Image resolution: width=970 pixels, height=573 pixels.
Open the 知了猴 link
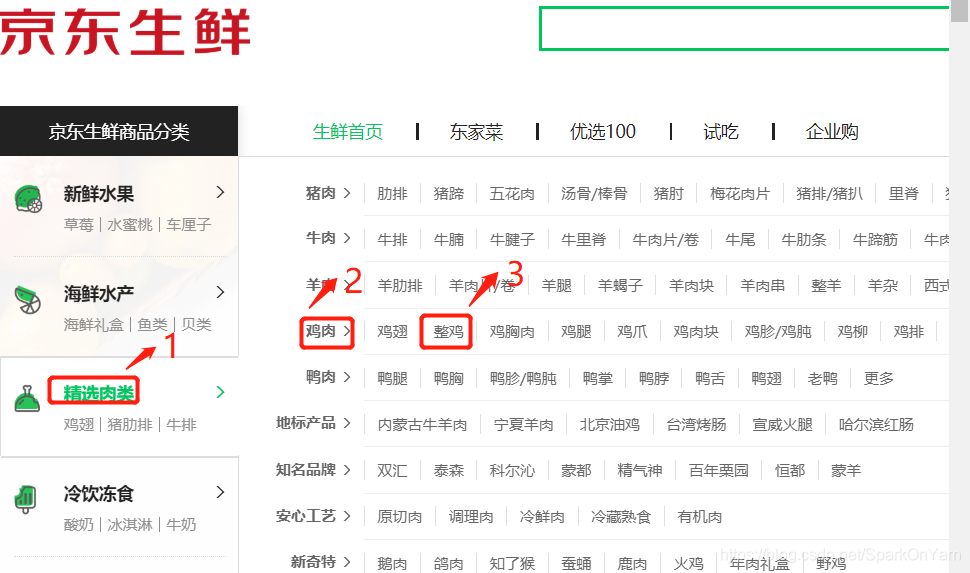(x=512, y=563)
